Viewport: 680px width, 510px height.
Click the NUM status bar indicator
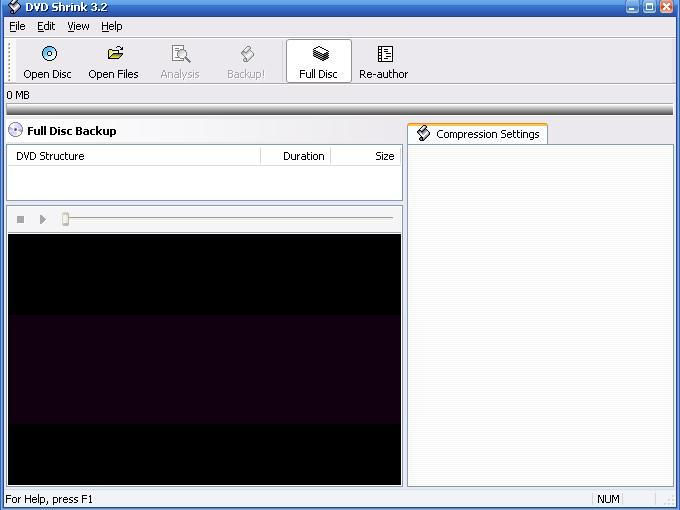[608, 499]
